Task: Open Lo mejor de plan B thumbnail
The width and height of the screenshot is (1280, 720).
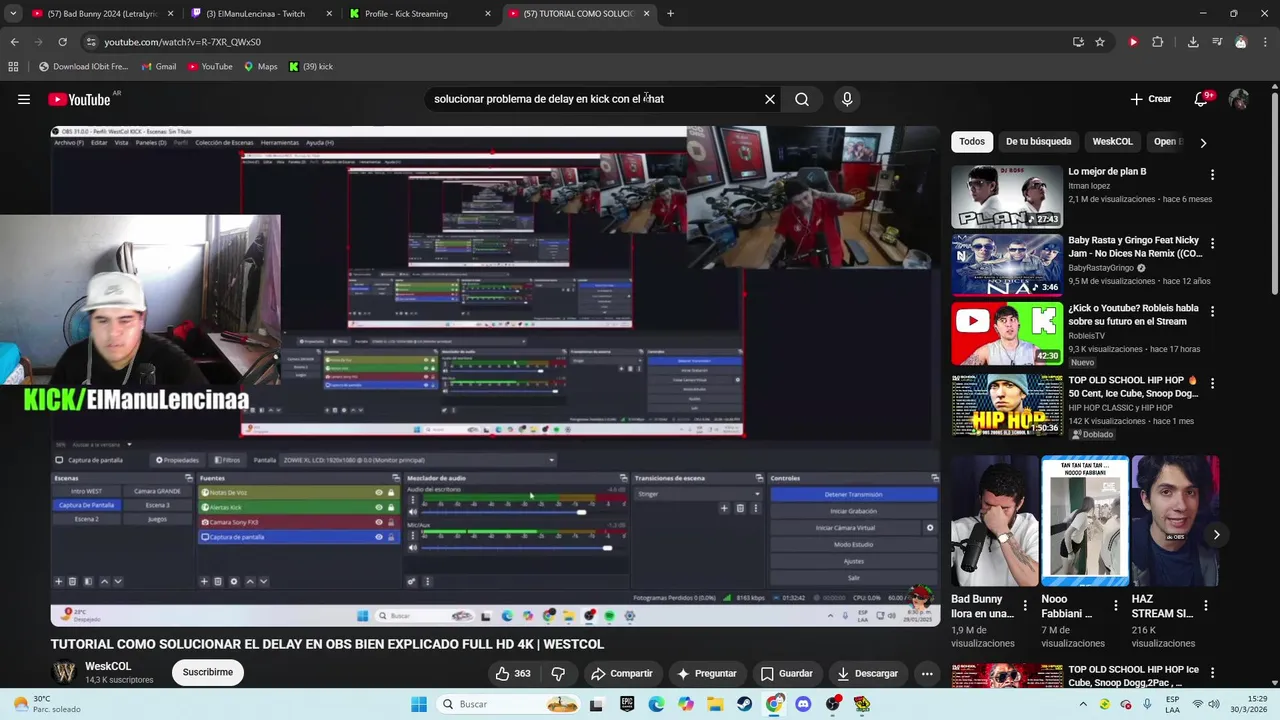Action: [x=1006, y=197]
